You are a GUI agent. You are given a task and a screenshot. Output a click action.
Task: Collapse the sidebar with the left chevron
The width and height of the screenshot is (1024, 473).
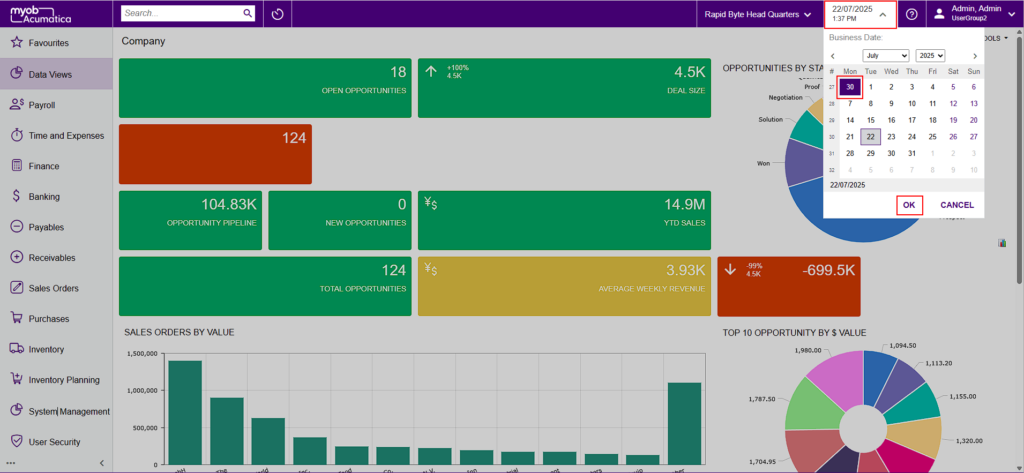point(102,463)
